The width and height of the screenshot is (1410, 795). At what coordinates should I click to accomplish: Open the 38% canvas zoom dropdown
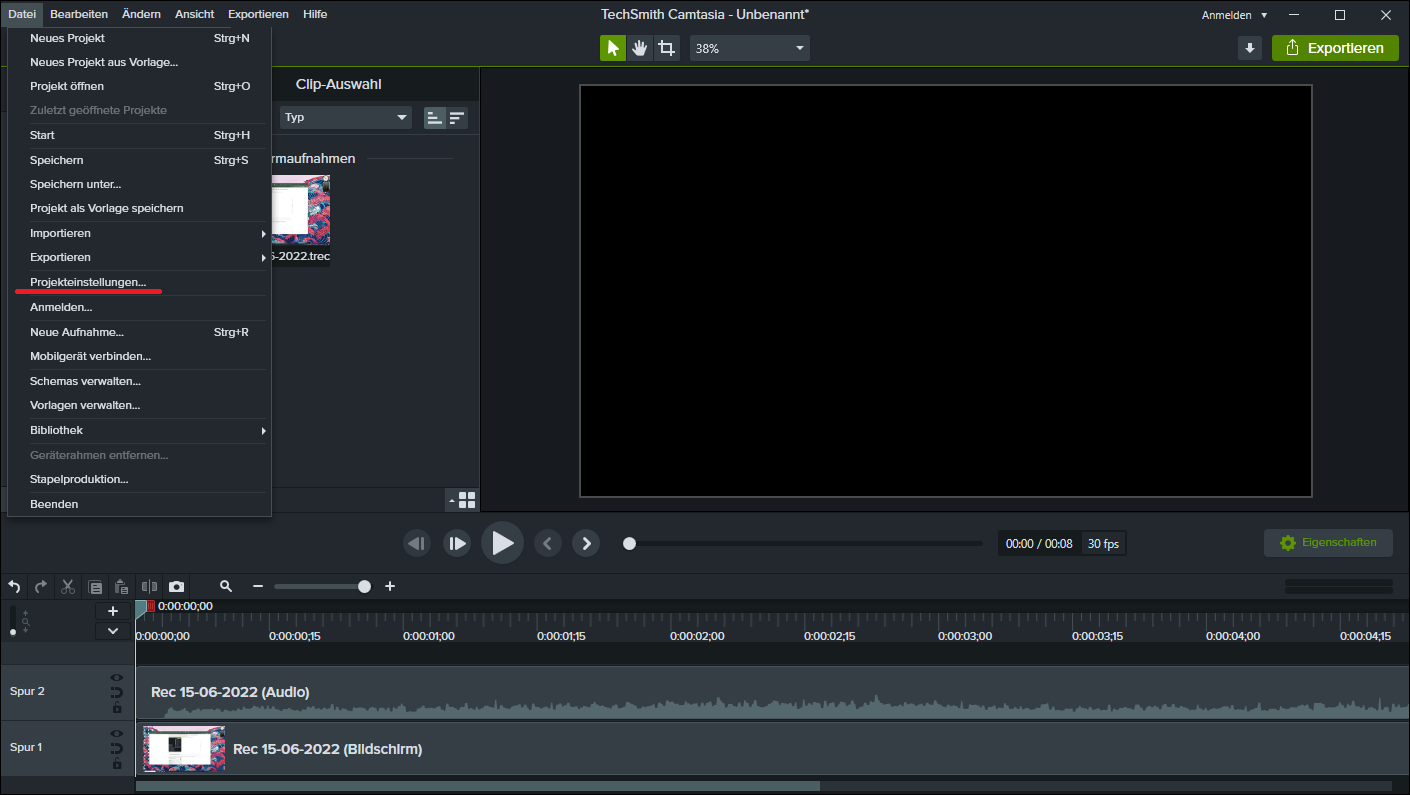(750, 48)
